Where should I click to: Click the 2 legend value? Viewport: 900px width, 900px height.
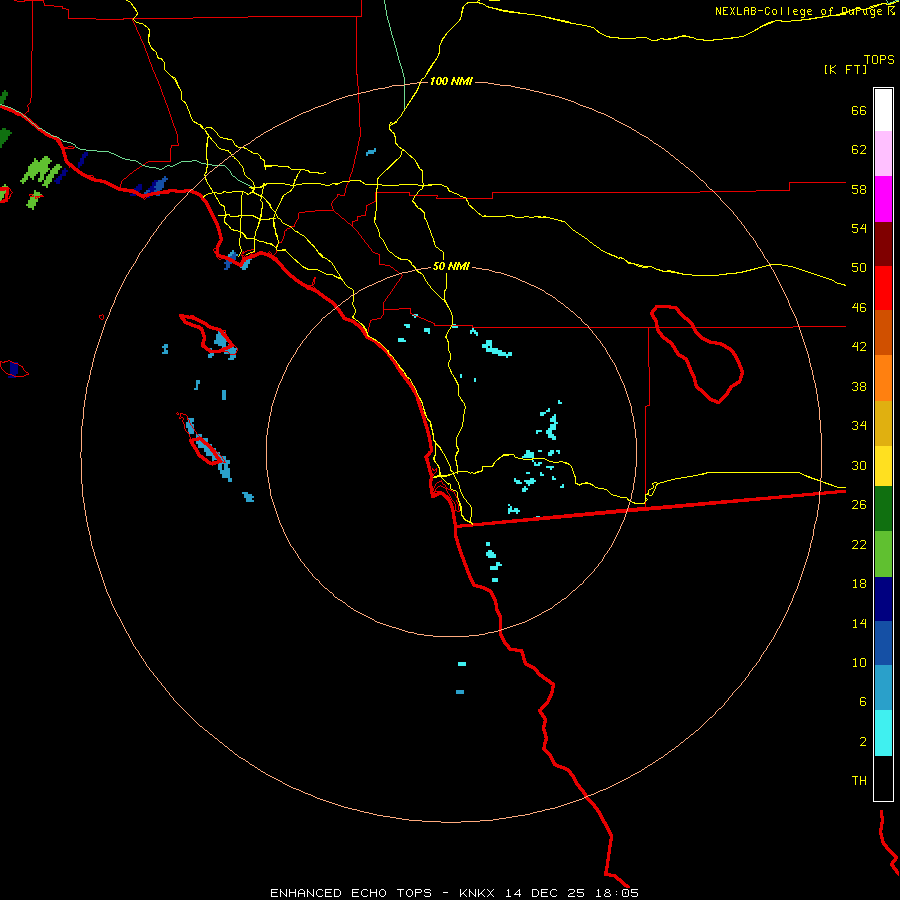pos(863,742)
